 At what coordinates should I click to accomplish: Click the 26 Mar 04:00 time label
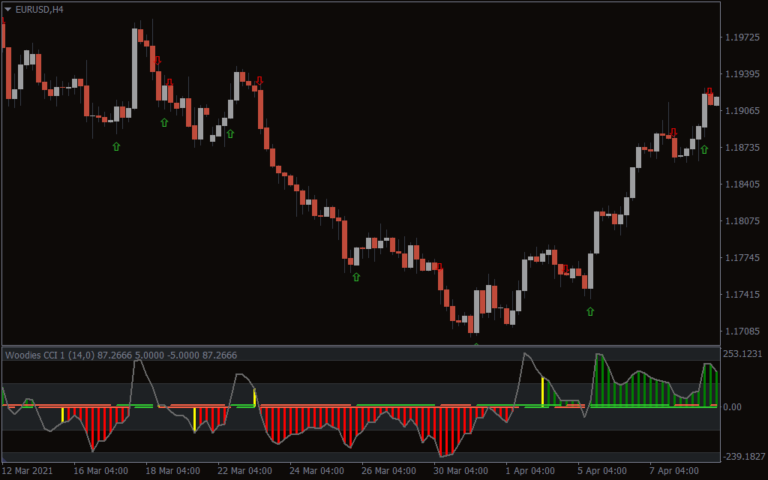[x=389, y=471]
